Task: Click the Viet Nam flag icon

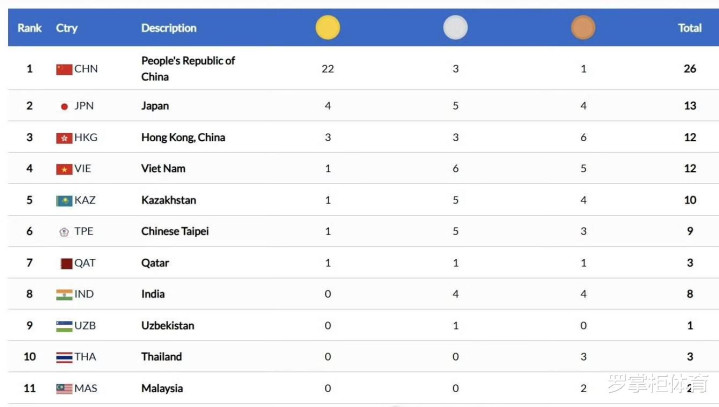Action: click(64, 169)
